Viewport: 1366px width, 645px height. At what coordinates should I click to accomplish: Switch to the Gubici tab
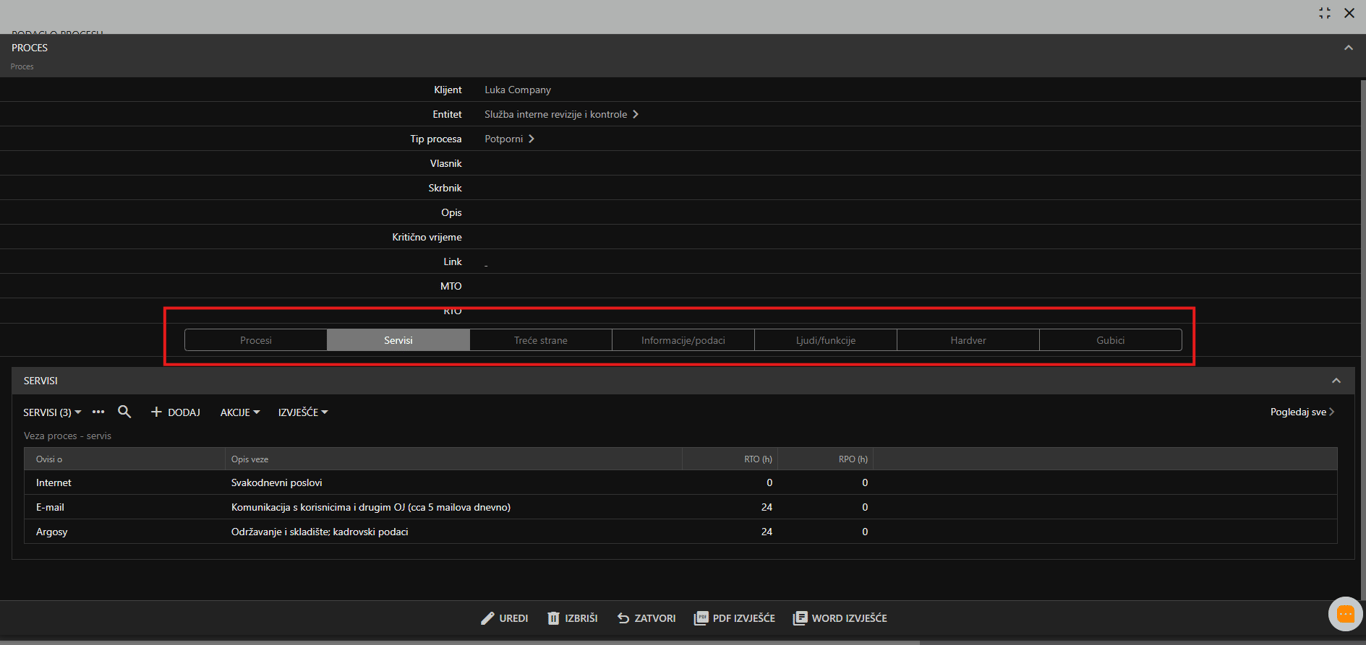[1110, 340]
